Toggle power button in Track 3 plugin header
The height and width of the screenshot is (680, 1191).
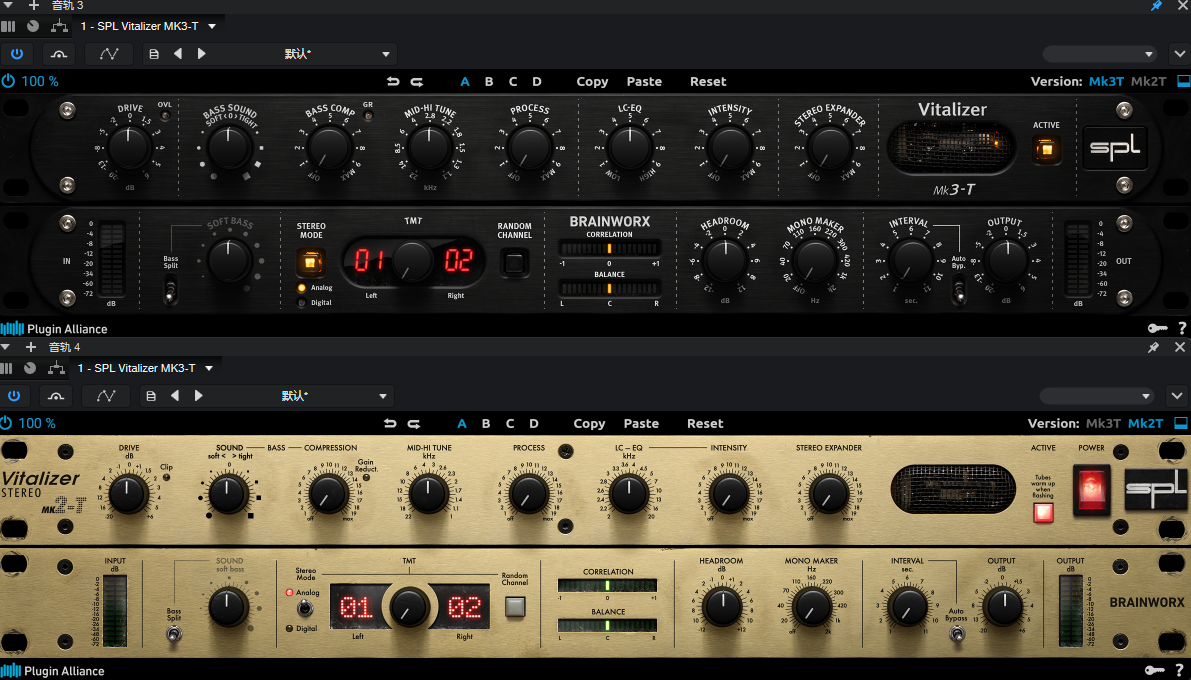coord(17,54)
